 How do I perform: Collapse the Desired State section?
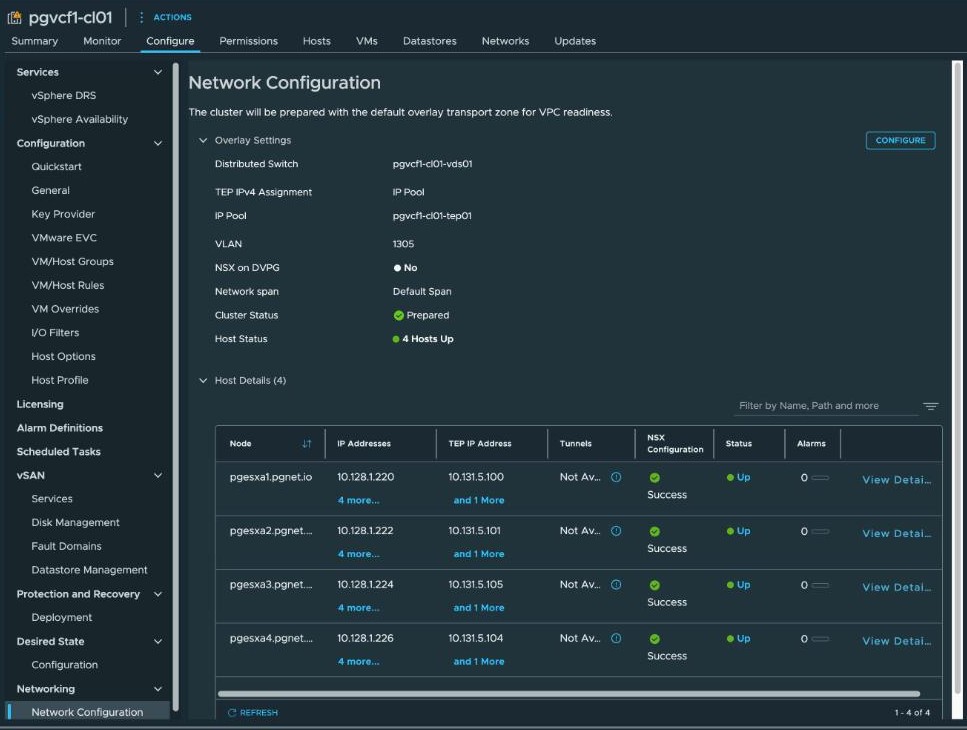coord(158,641)
